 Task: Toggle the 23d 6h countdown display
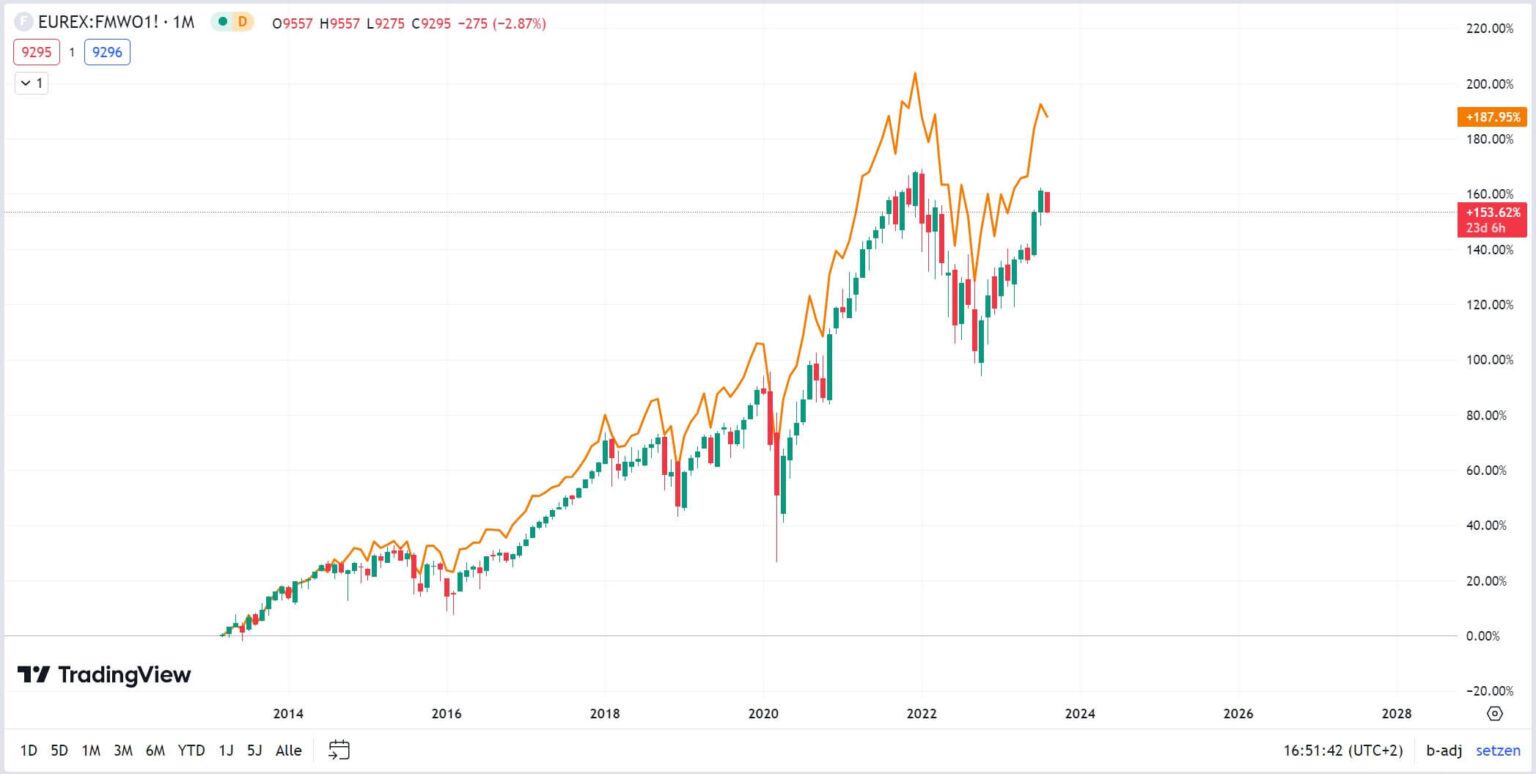[x=1489, y=227]
